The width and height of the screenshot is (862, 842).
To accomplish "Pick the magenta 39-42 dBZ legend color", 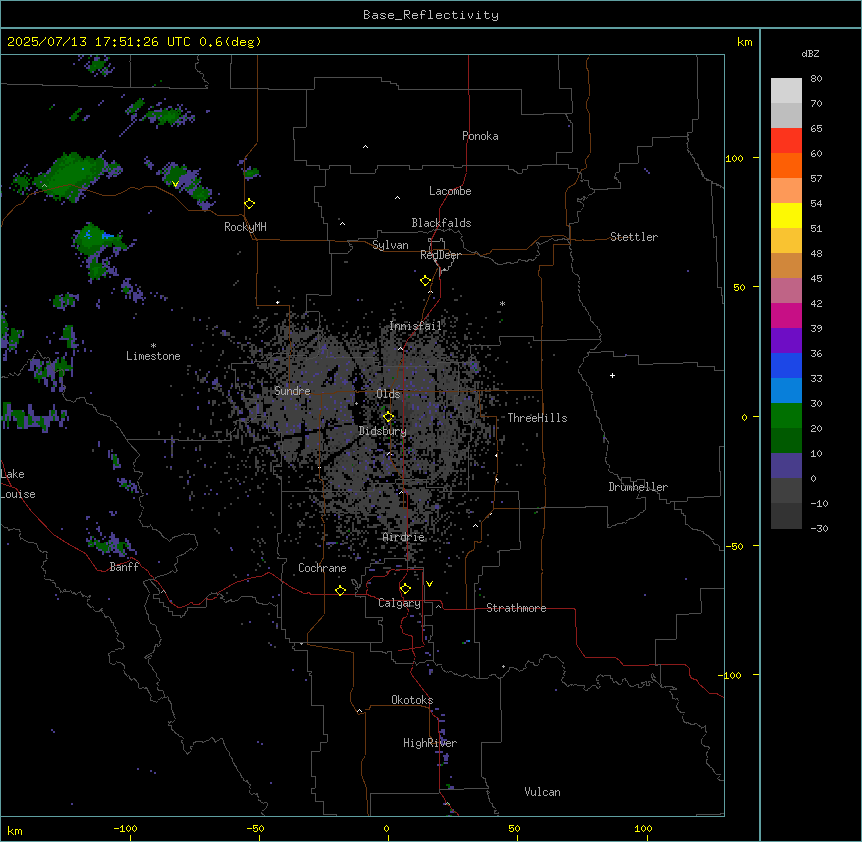I will click(x=786, y=316).
